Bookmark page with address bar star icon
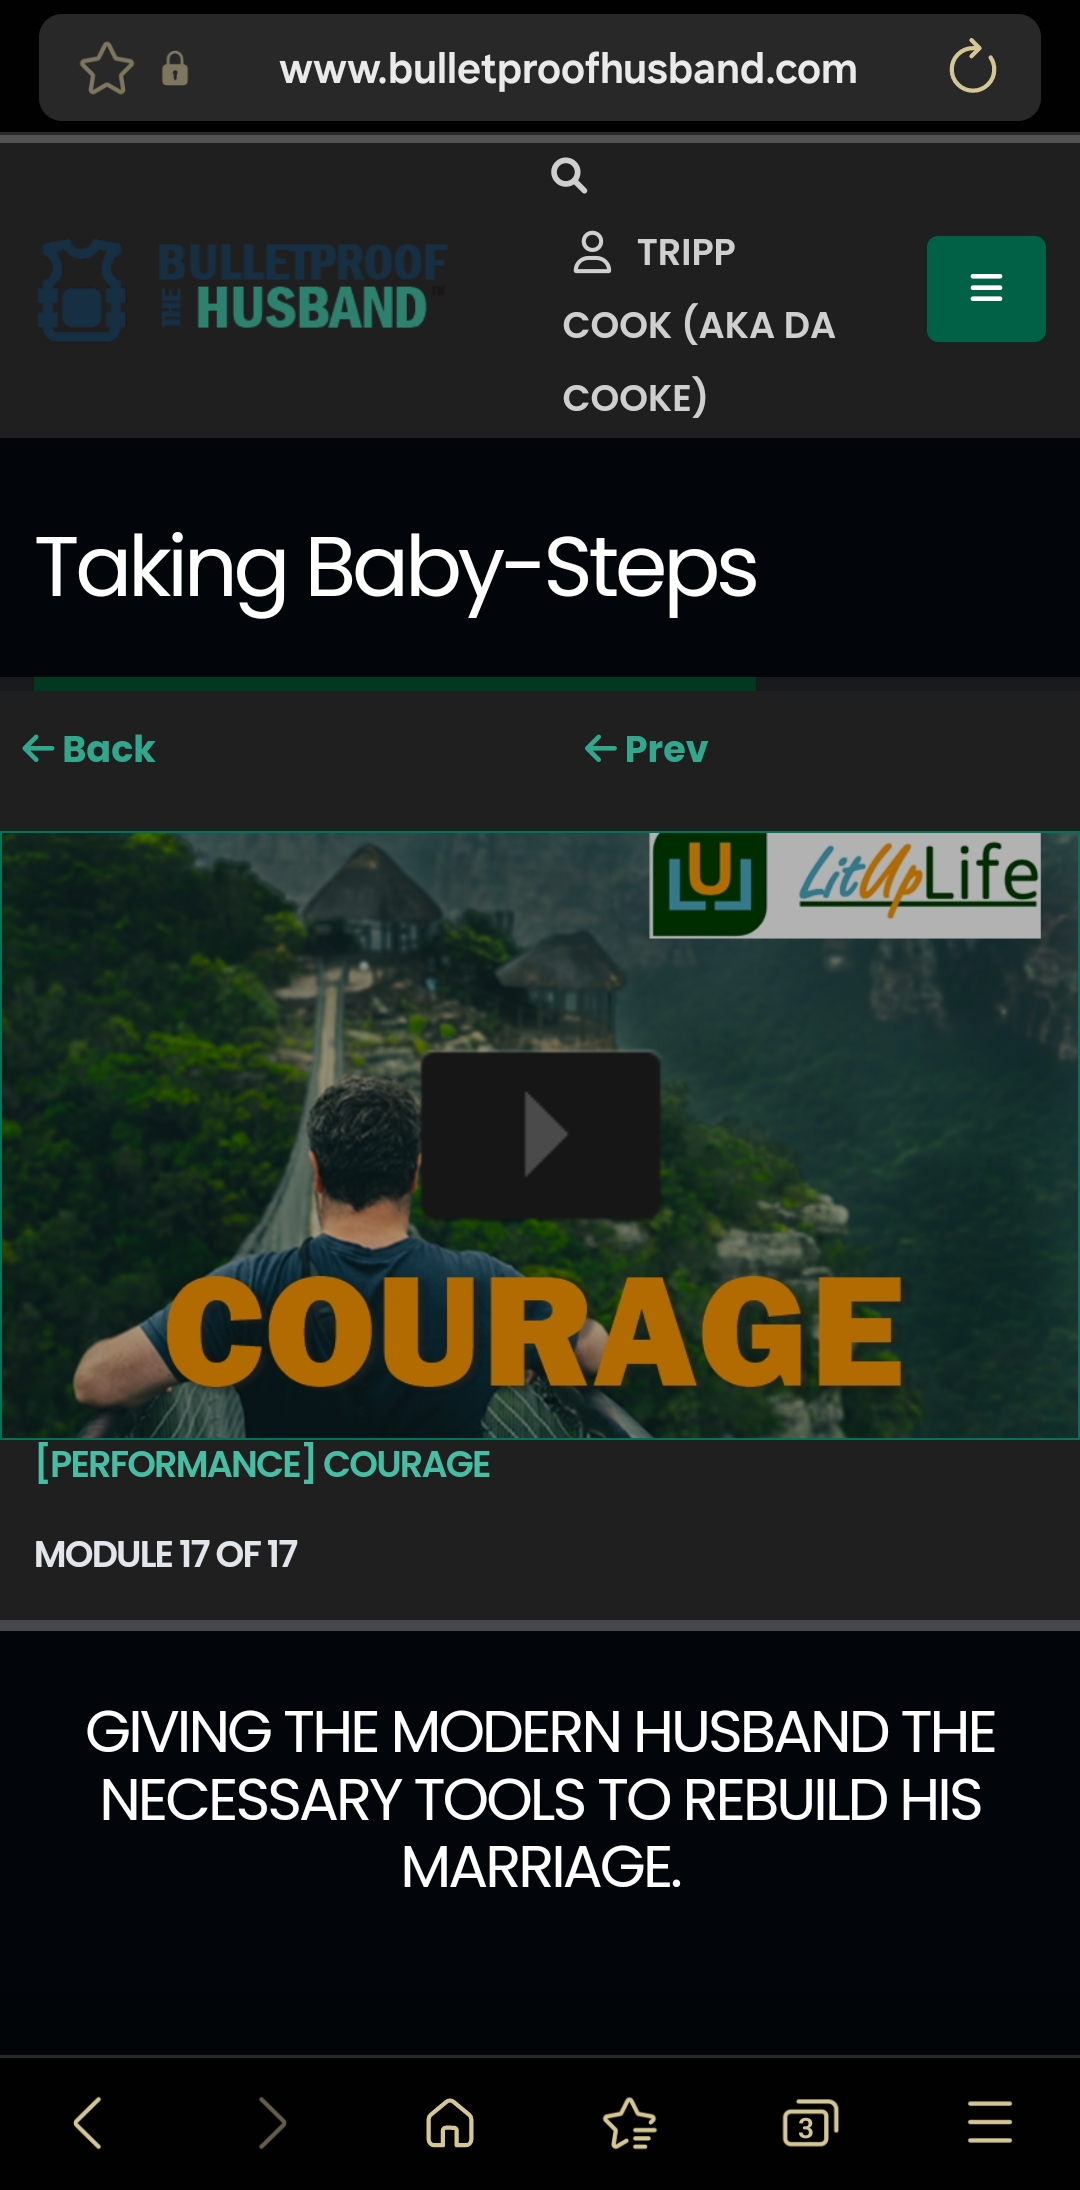Image resolution: width=1080 pixels, height=2190 pixels. (106, 69)
